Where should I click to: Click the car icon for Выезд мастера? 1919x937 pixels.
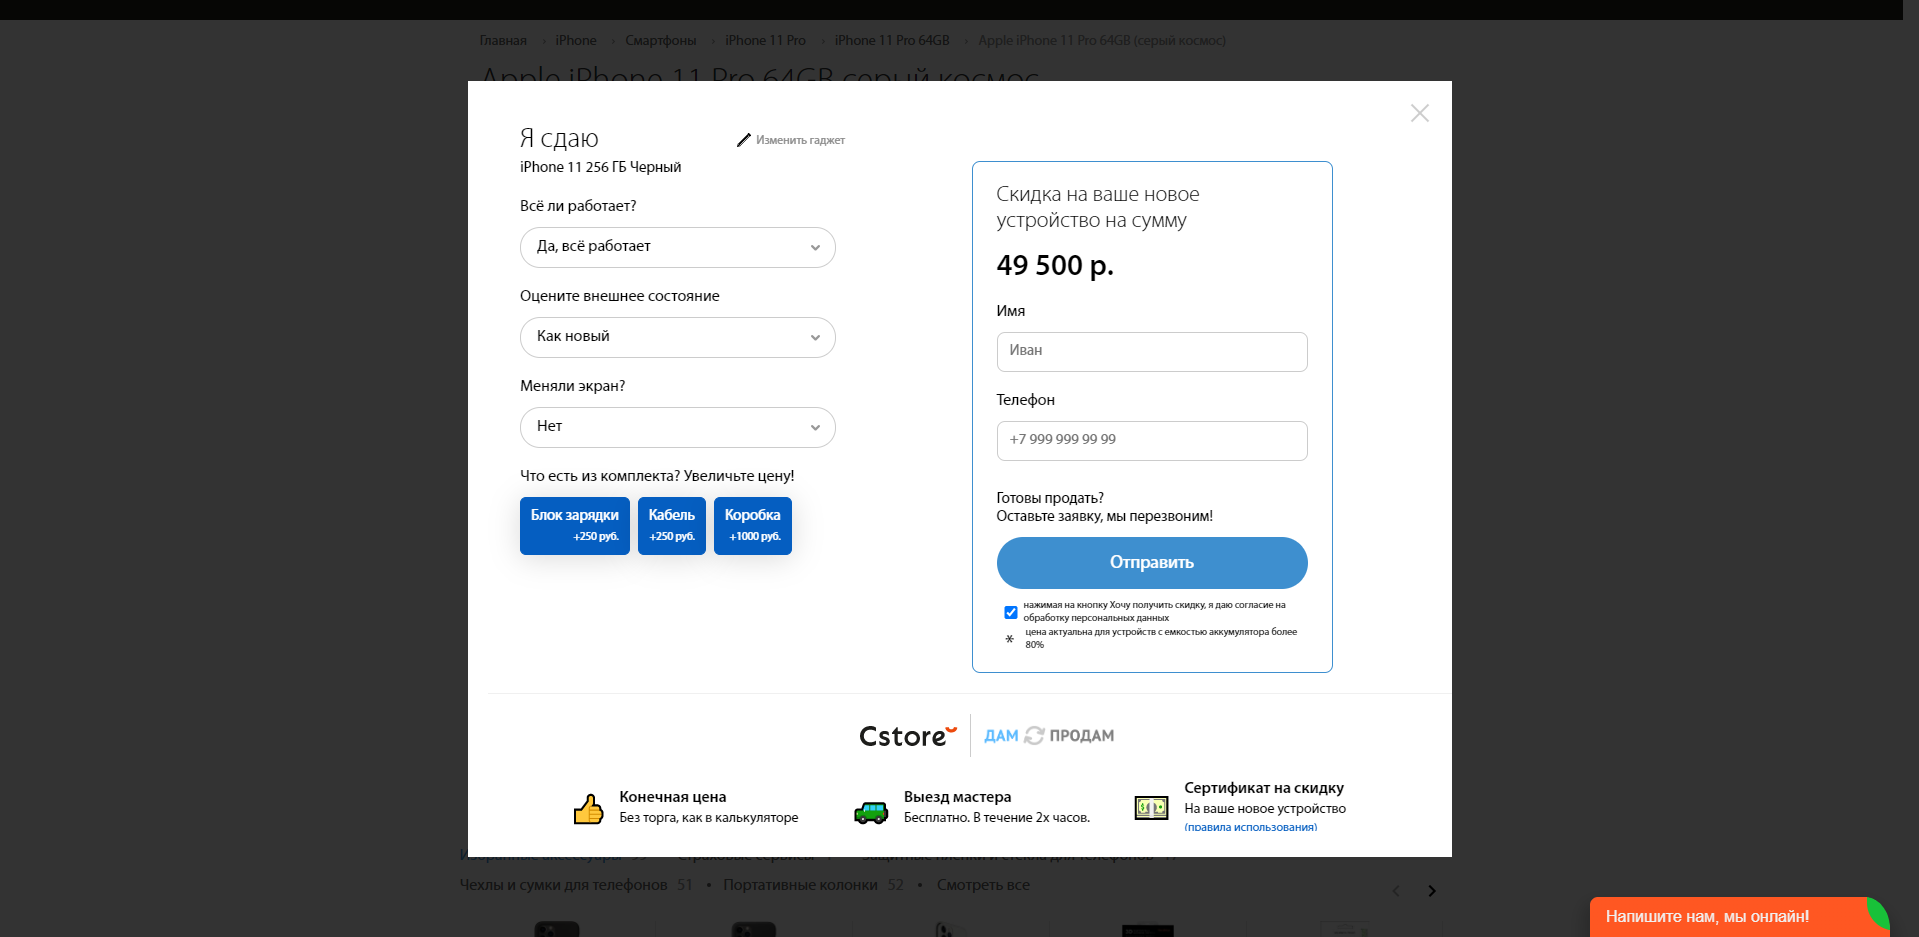pyautogui.click(x=871, y=812)
